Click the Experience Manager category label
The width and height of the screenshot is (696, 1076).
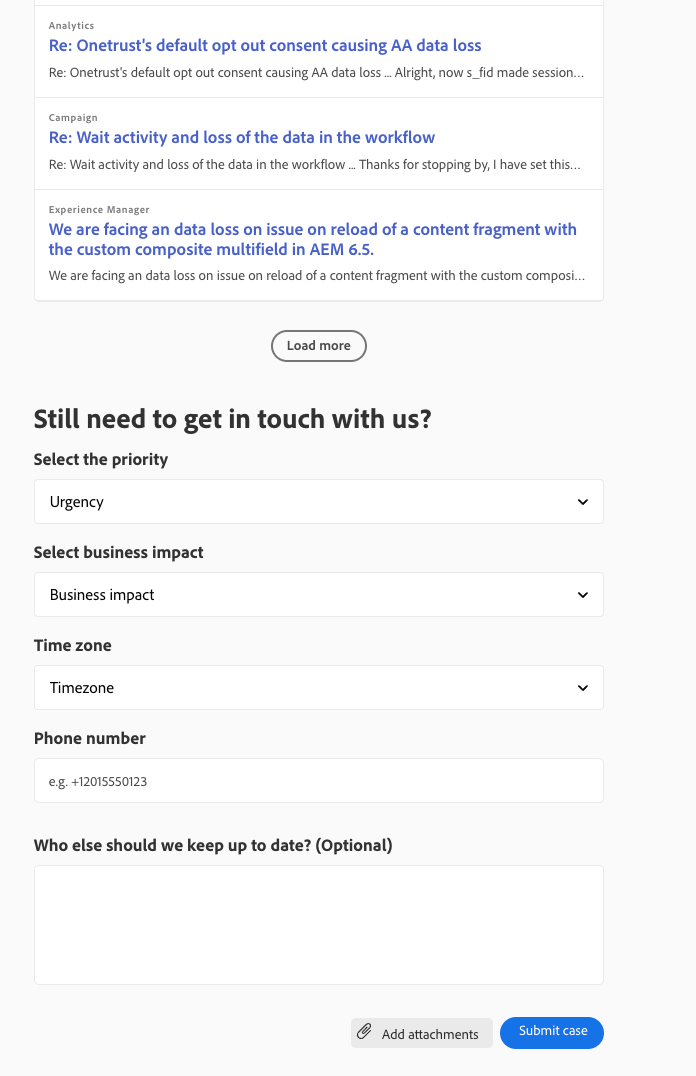coord(99,209)
